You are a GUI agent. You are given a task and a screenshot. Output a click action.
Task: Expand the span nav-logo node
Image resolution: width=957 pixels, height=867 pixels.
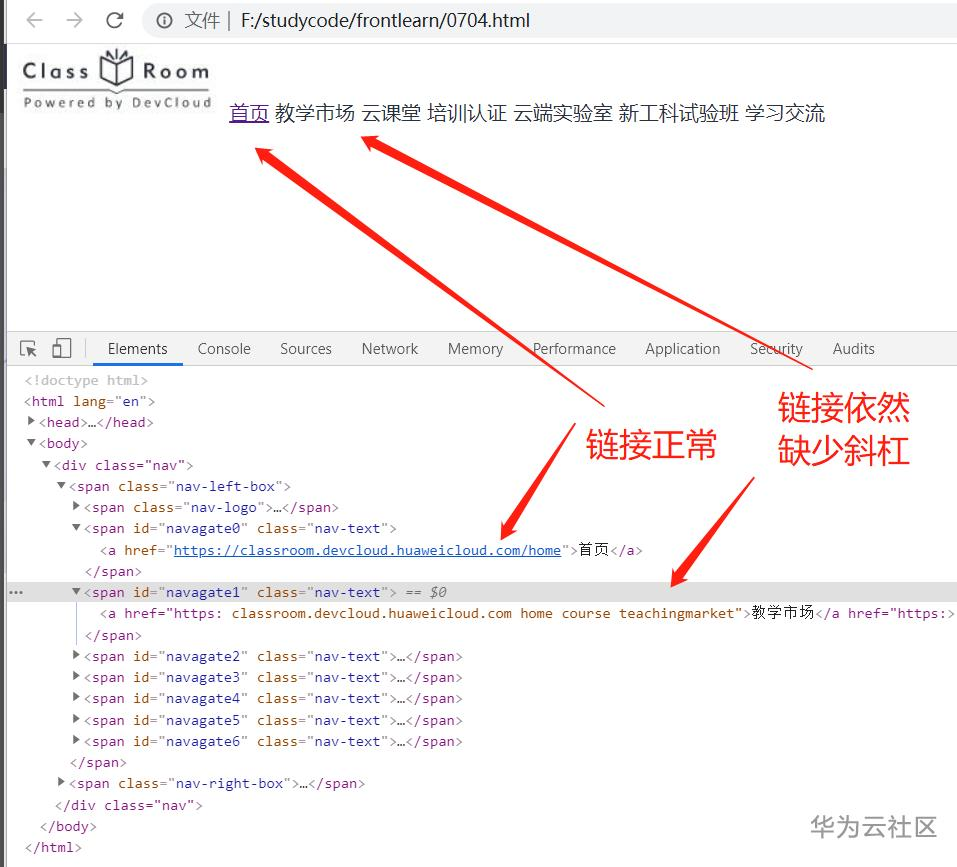[76, 506]
